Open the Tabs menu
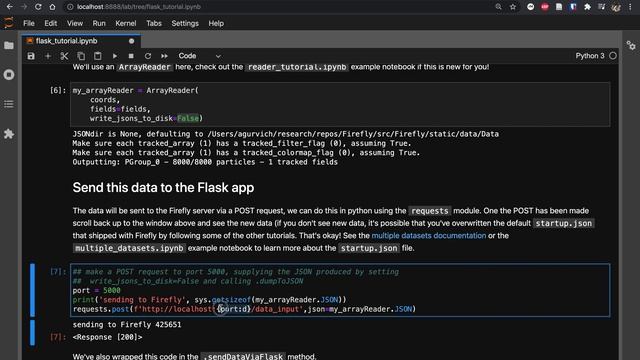 (x=154, y=23)
